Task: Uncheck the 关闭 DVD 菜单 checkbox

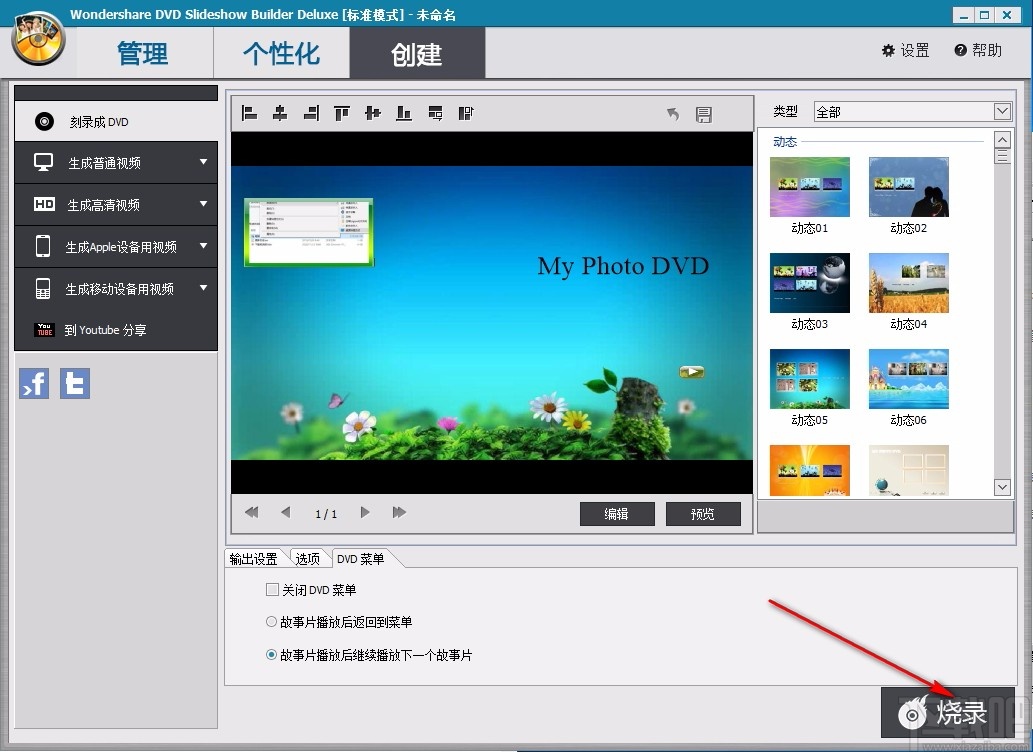Action: click(272, 590)
